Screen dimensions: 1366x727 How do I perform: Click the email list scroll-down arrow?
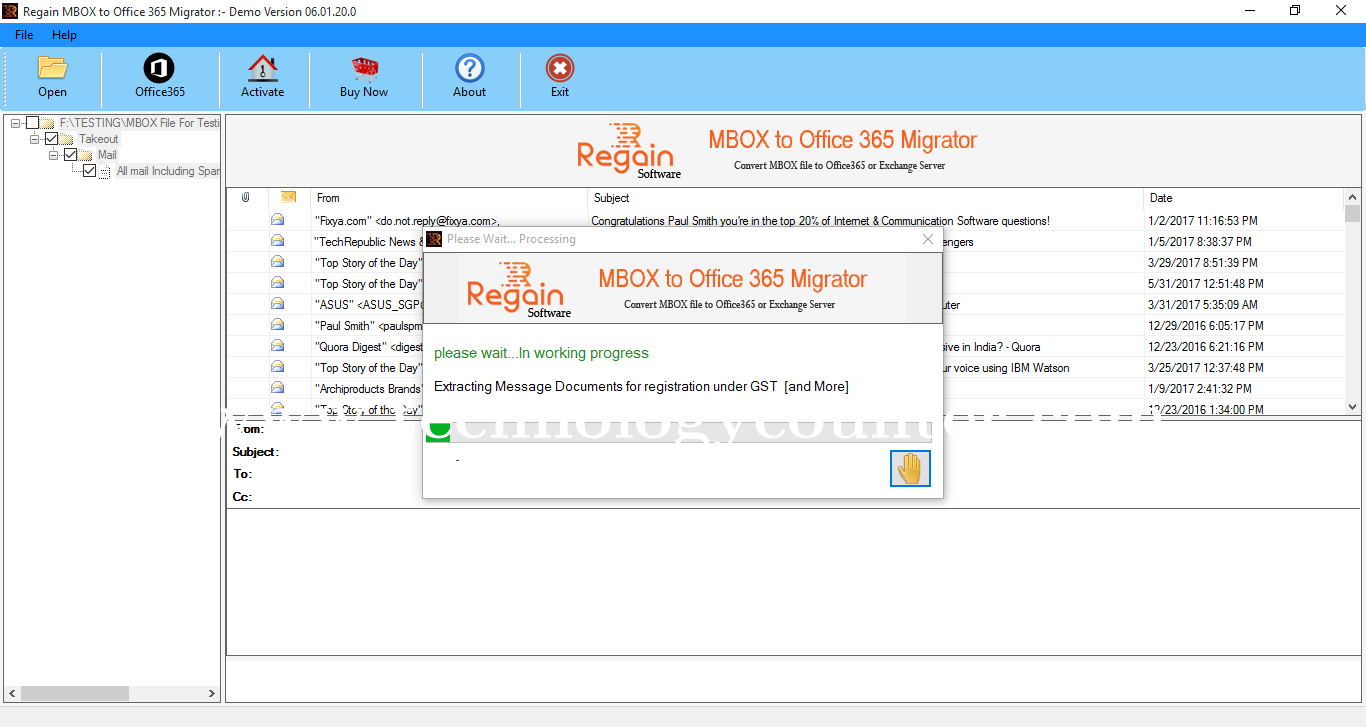(x=1353, y=407)
